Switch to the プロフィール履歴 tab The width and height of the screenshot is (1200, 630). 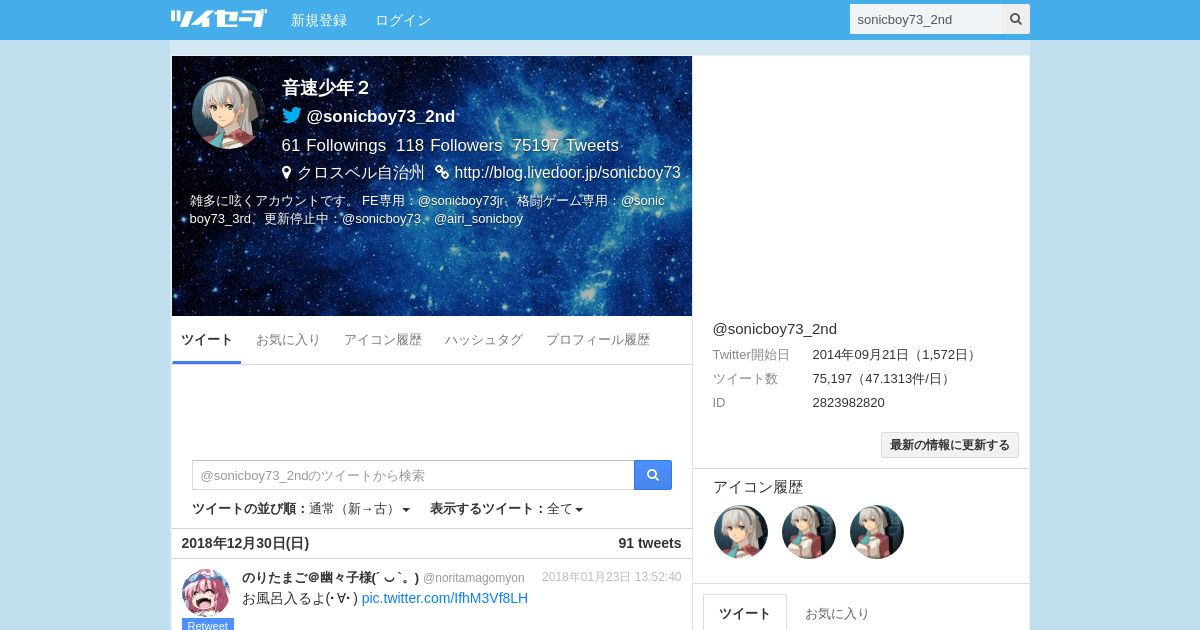[598, 340]
